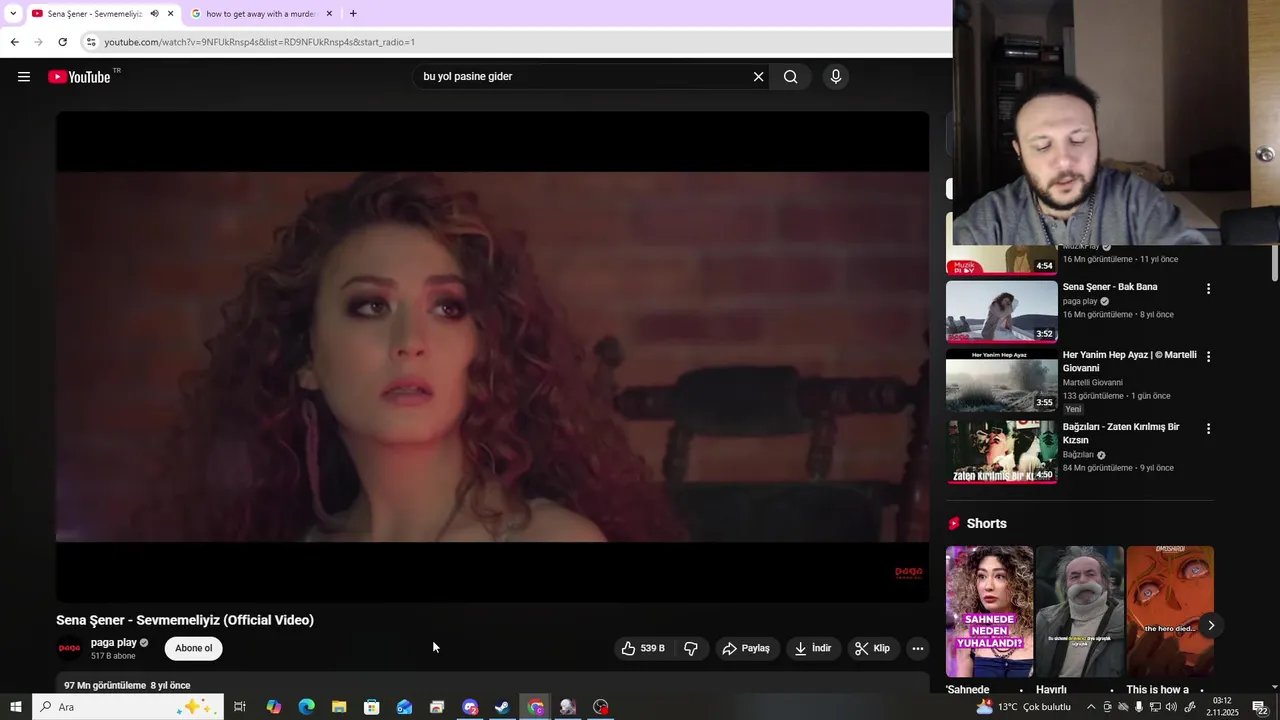Open the YouTube hamburger guide menu
Viewport: 1280px width, 720px height.
click(24, 77)
